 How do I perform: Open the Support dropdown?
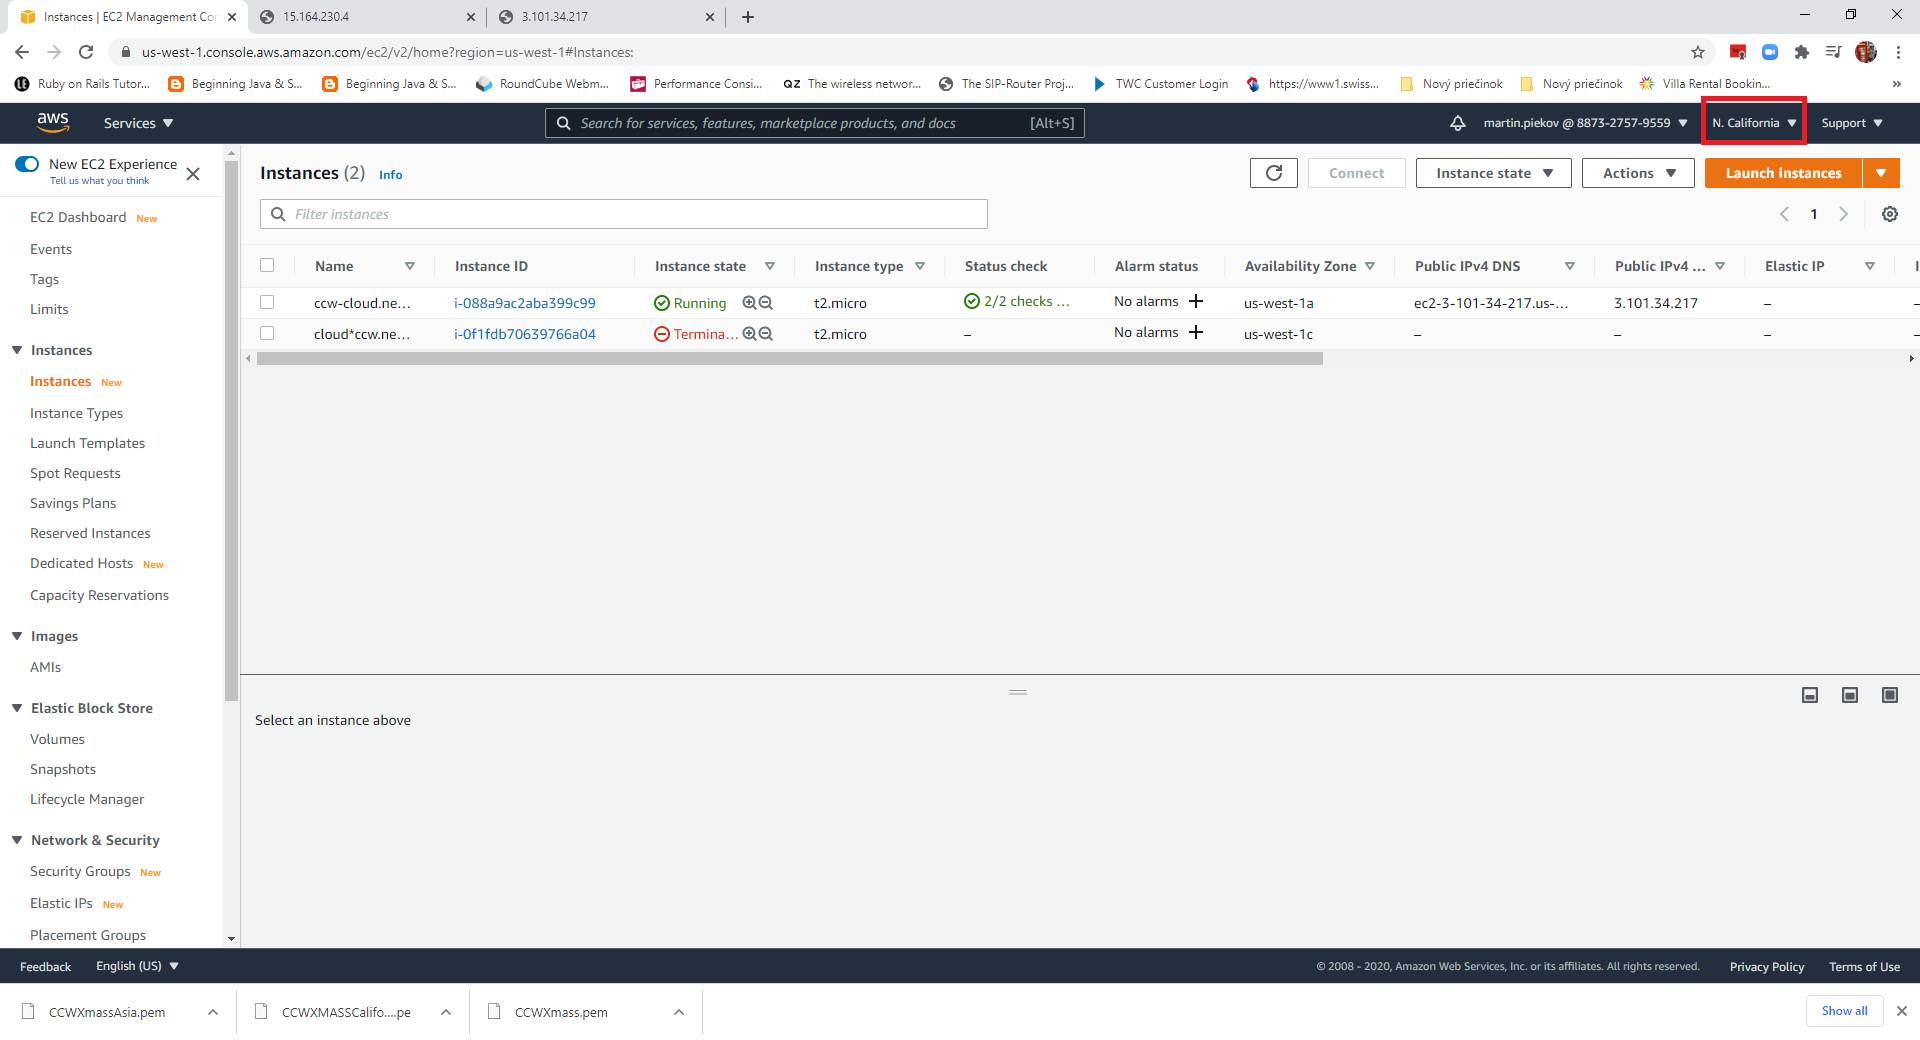click(1852, 123)
